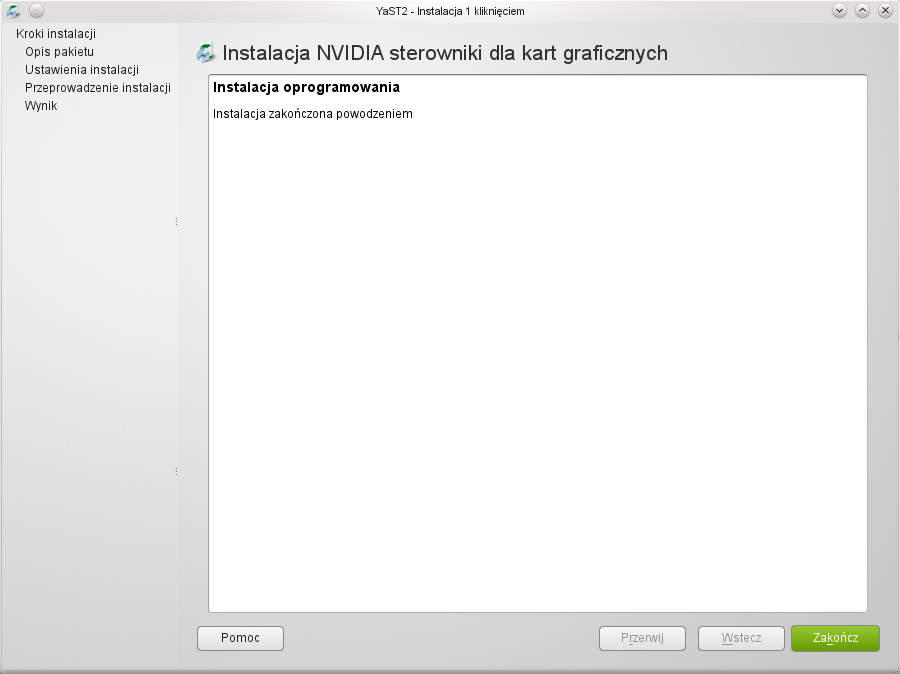This screenshot has height=674, width=900.
Task: Open the 'Ustawienia instalacji' step
Action: (81, 70)
